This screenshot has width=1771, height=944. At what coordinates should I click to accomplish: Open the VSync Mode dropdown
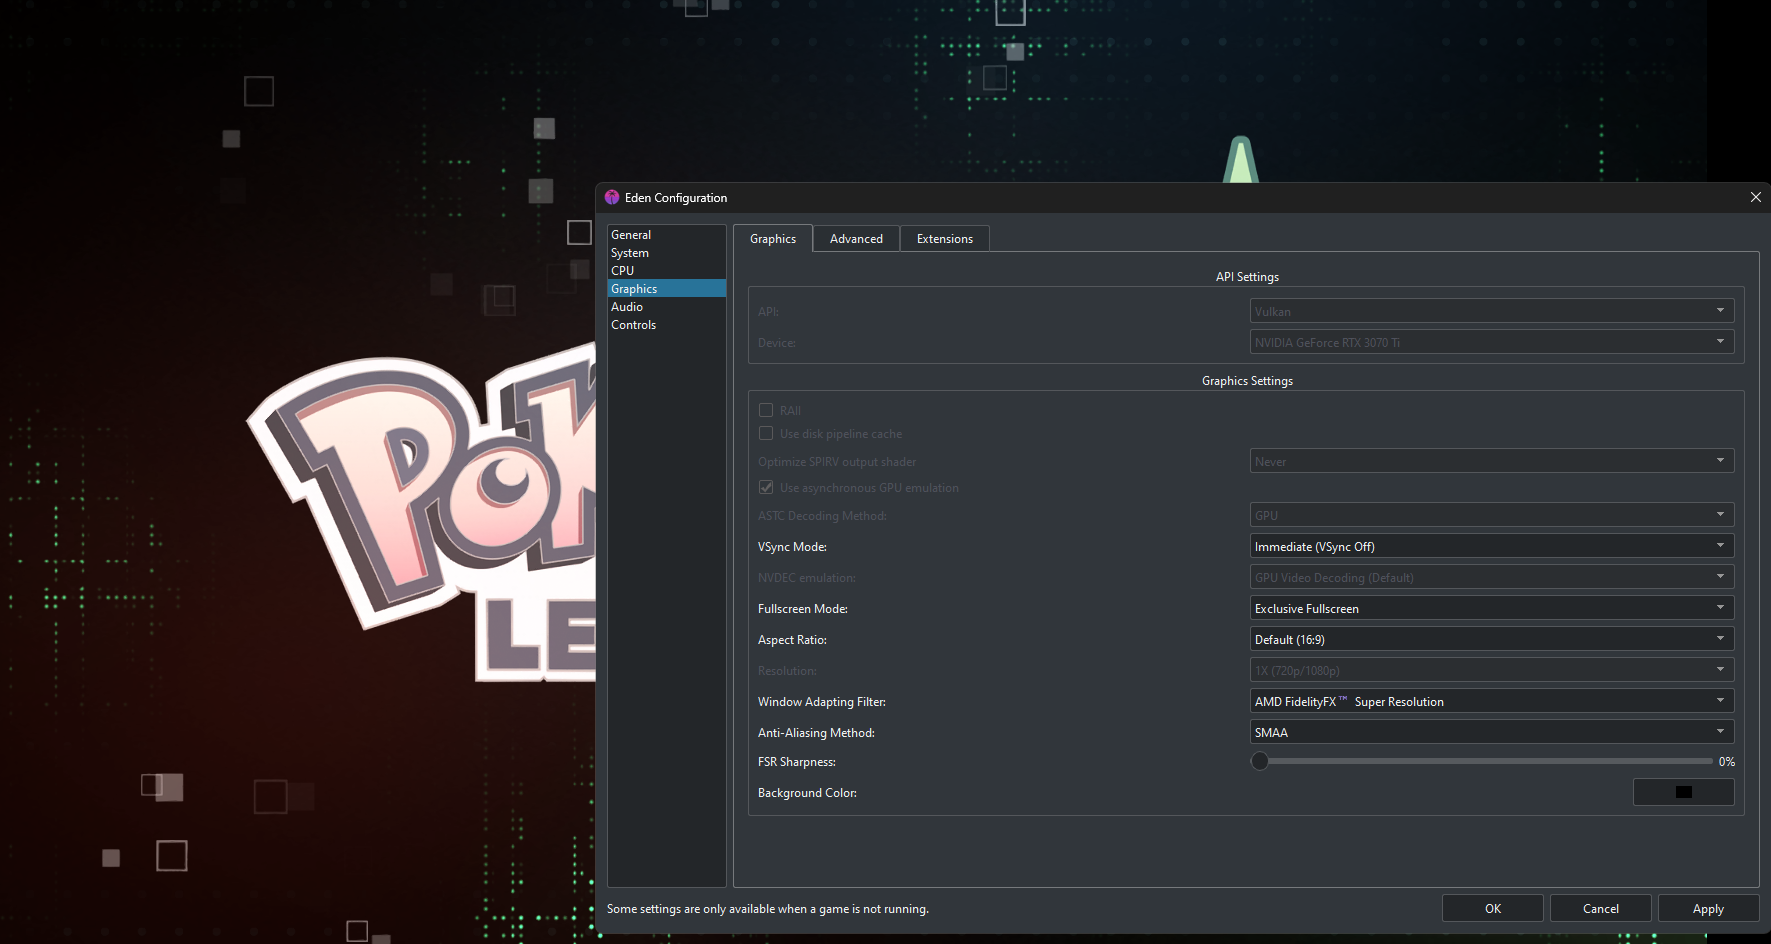click(1491, 546)
